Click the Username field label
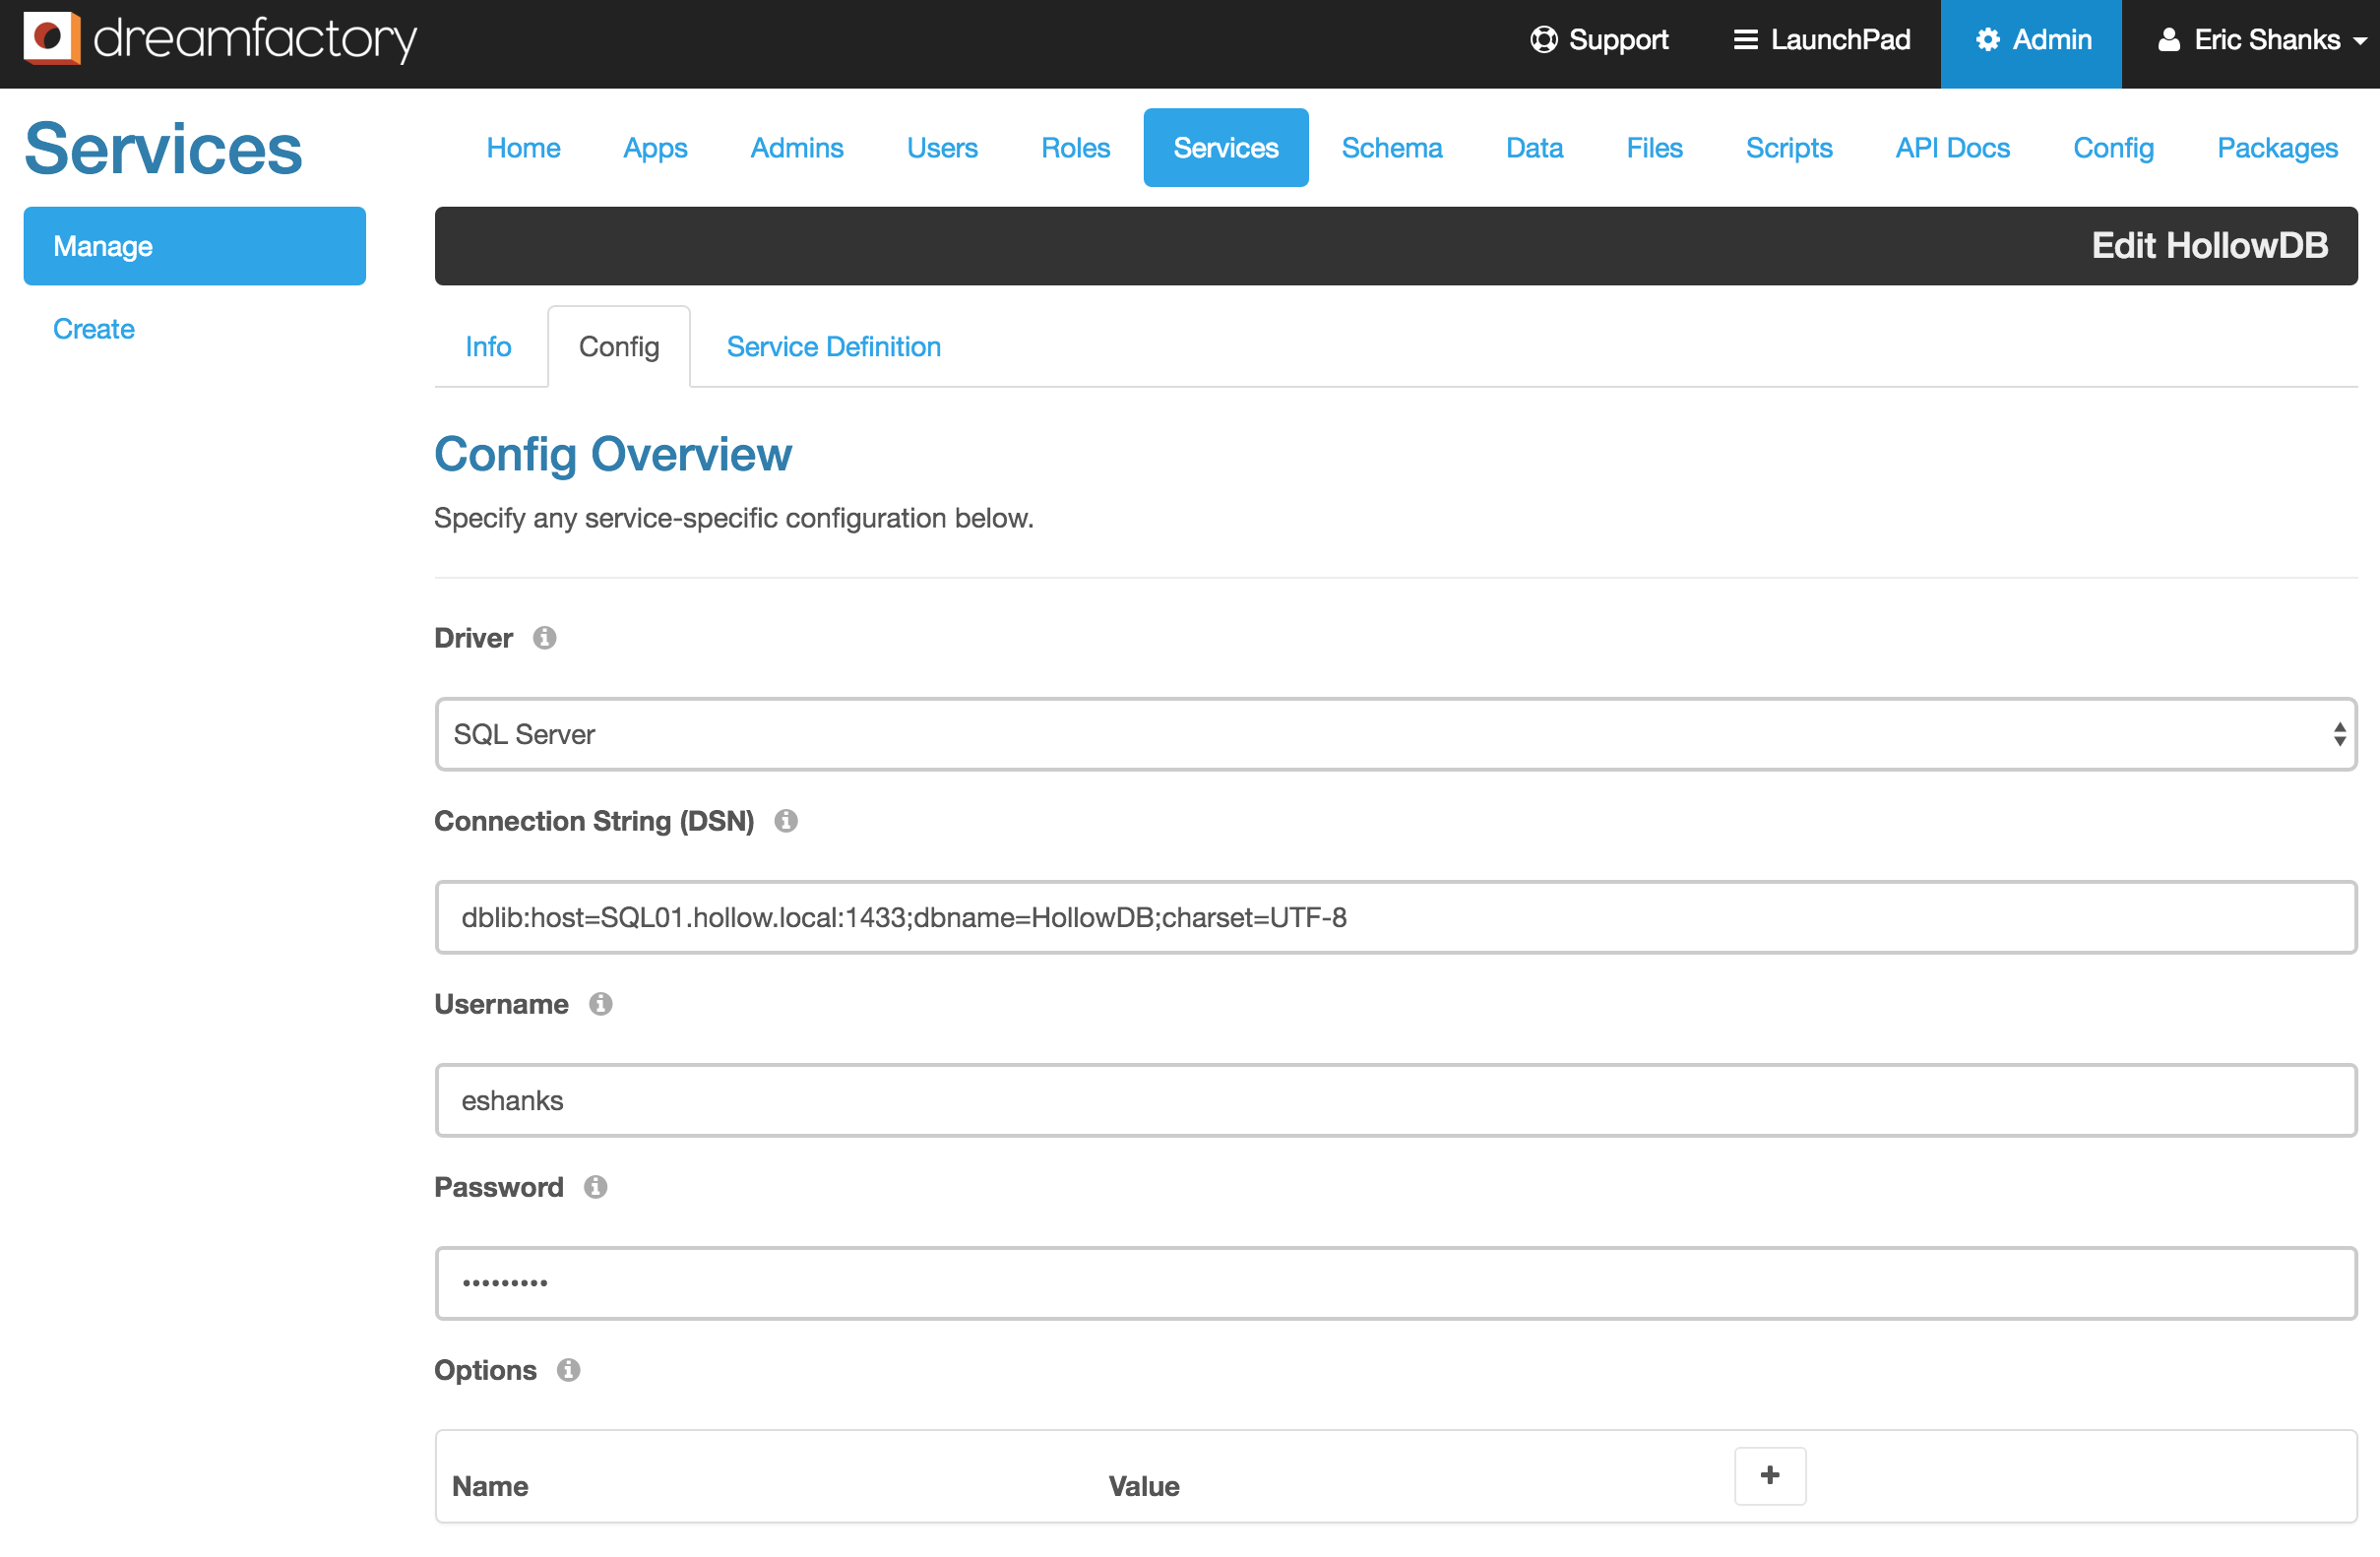This screenshot has height=1557, width=2380. coord(501,1004)
